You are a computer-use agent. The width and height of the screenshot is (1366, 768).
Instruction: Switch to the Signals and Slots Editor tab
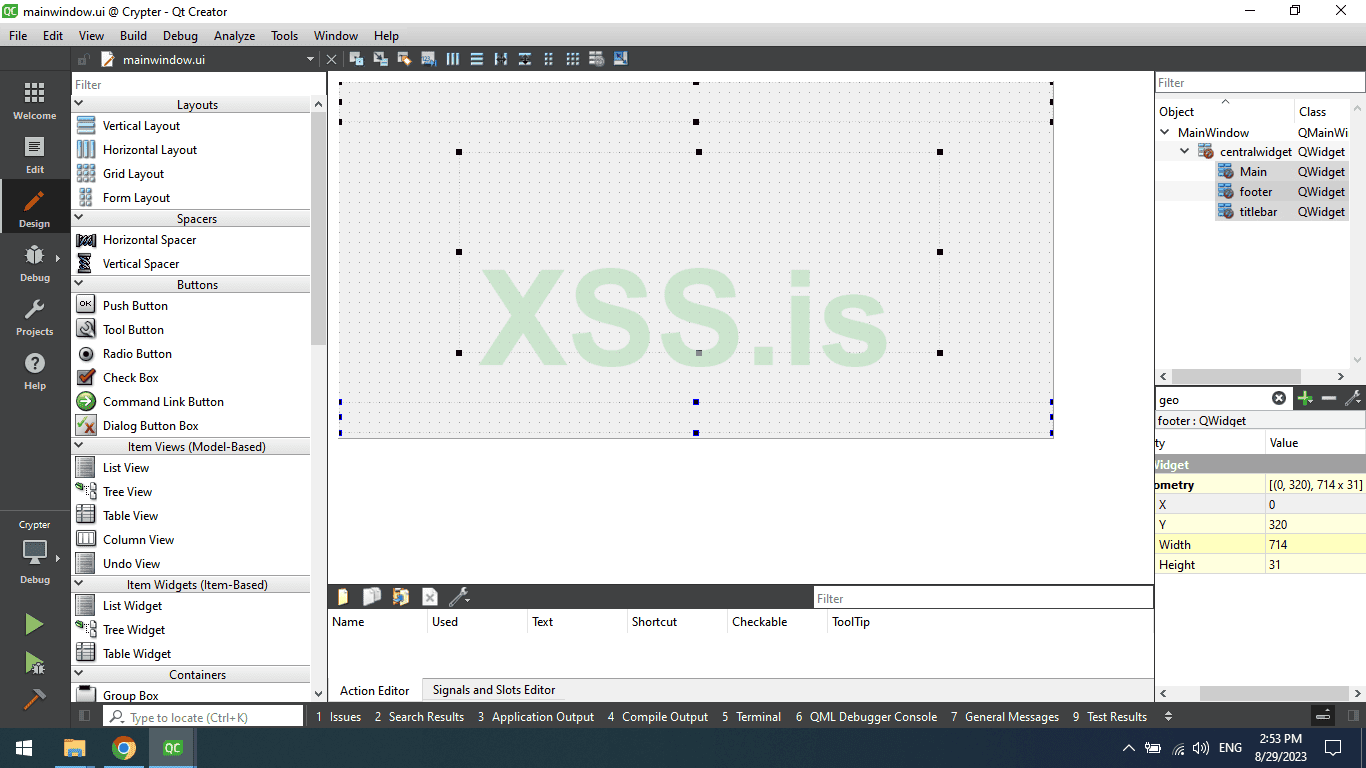[x=493, y=690]
